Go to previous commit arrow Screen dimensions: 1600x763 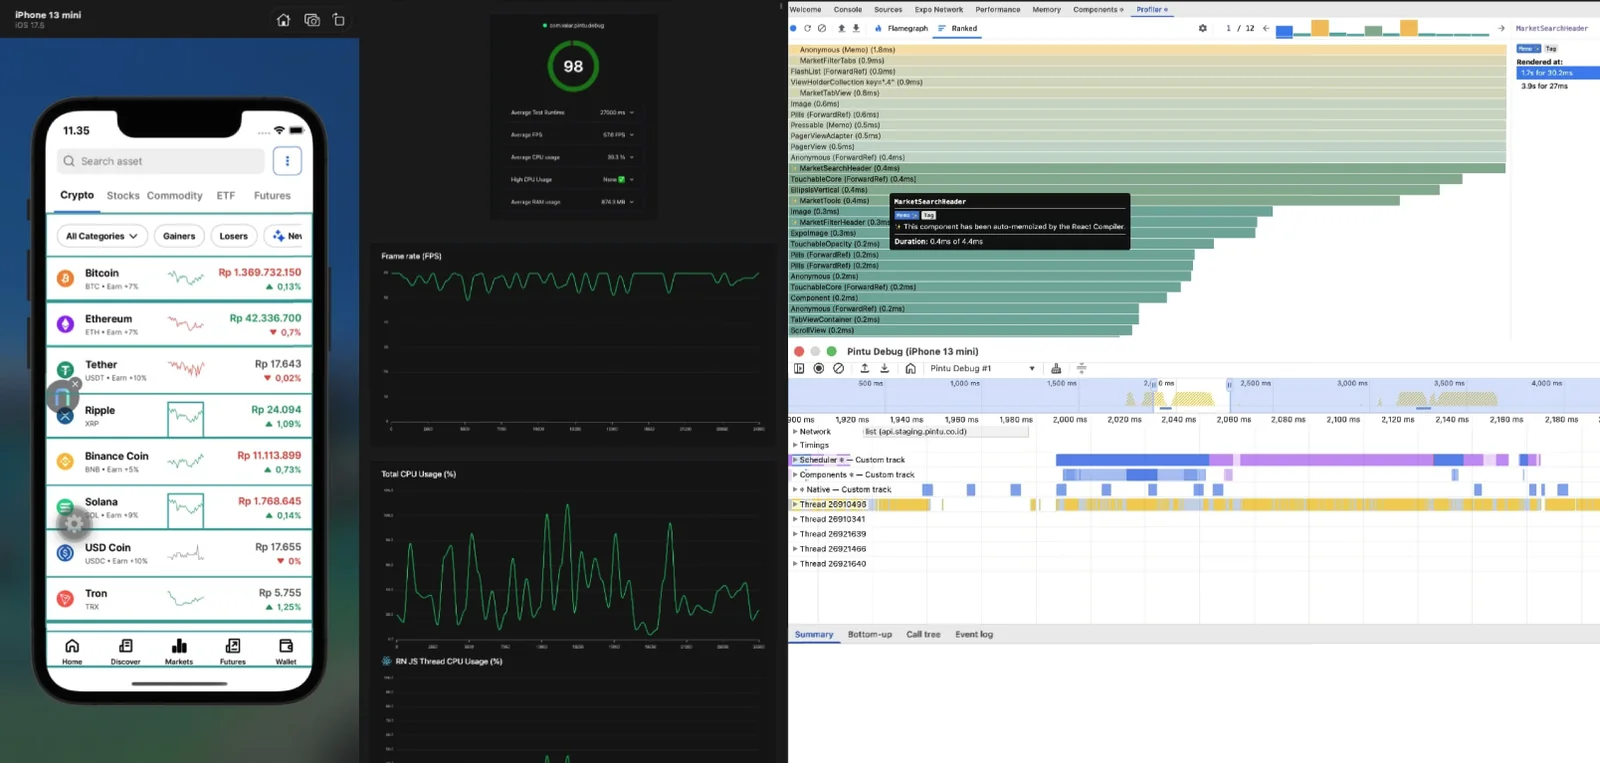point(1266,28)
